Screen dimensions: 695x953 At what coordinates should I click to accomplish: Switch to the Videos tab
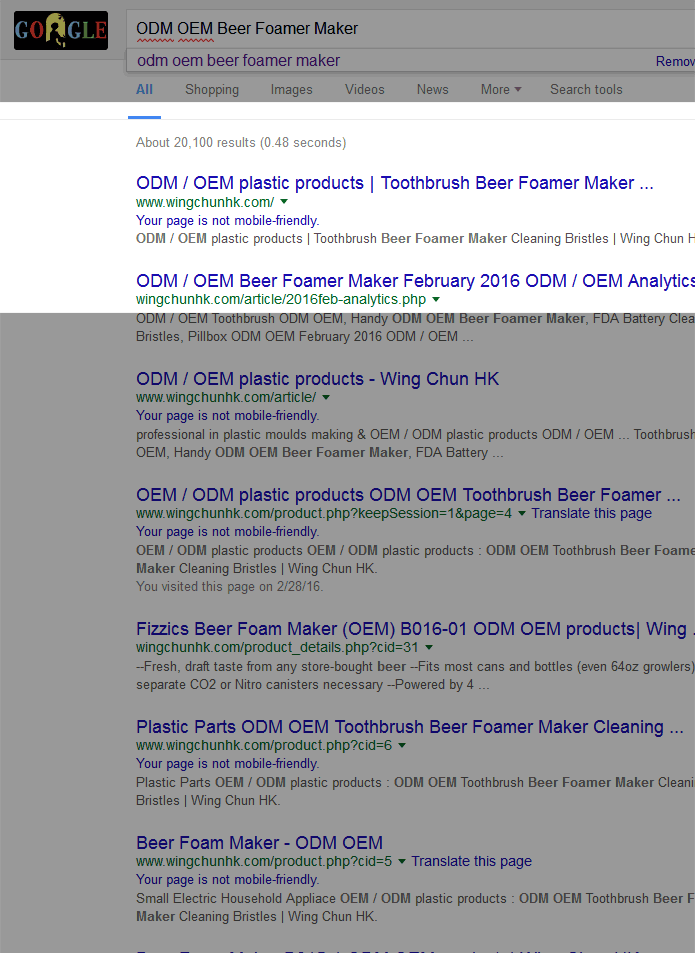[365, 89]
